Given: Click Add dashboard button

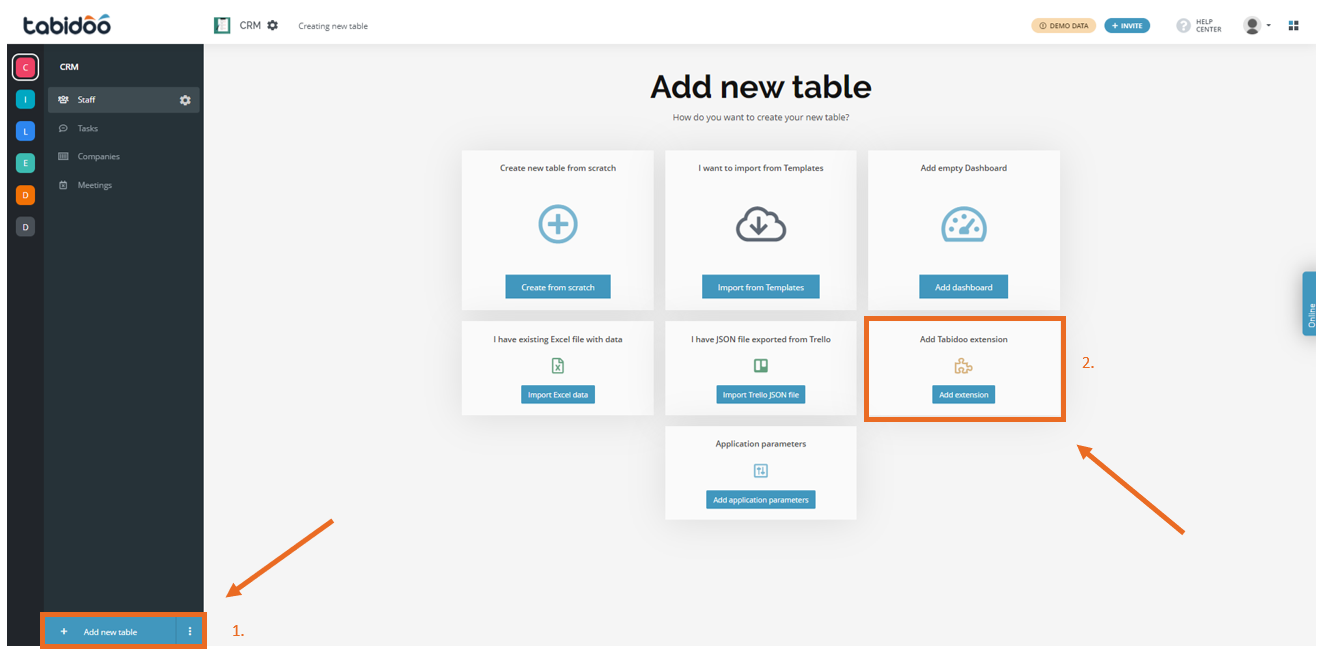Looking at the screenshot, I should click(x=964, y=287).
